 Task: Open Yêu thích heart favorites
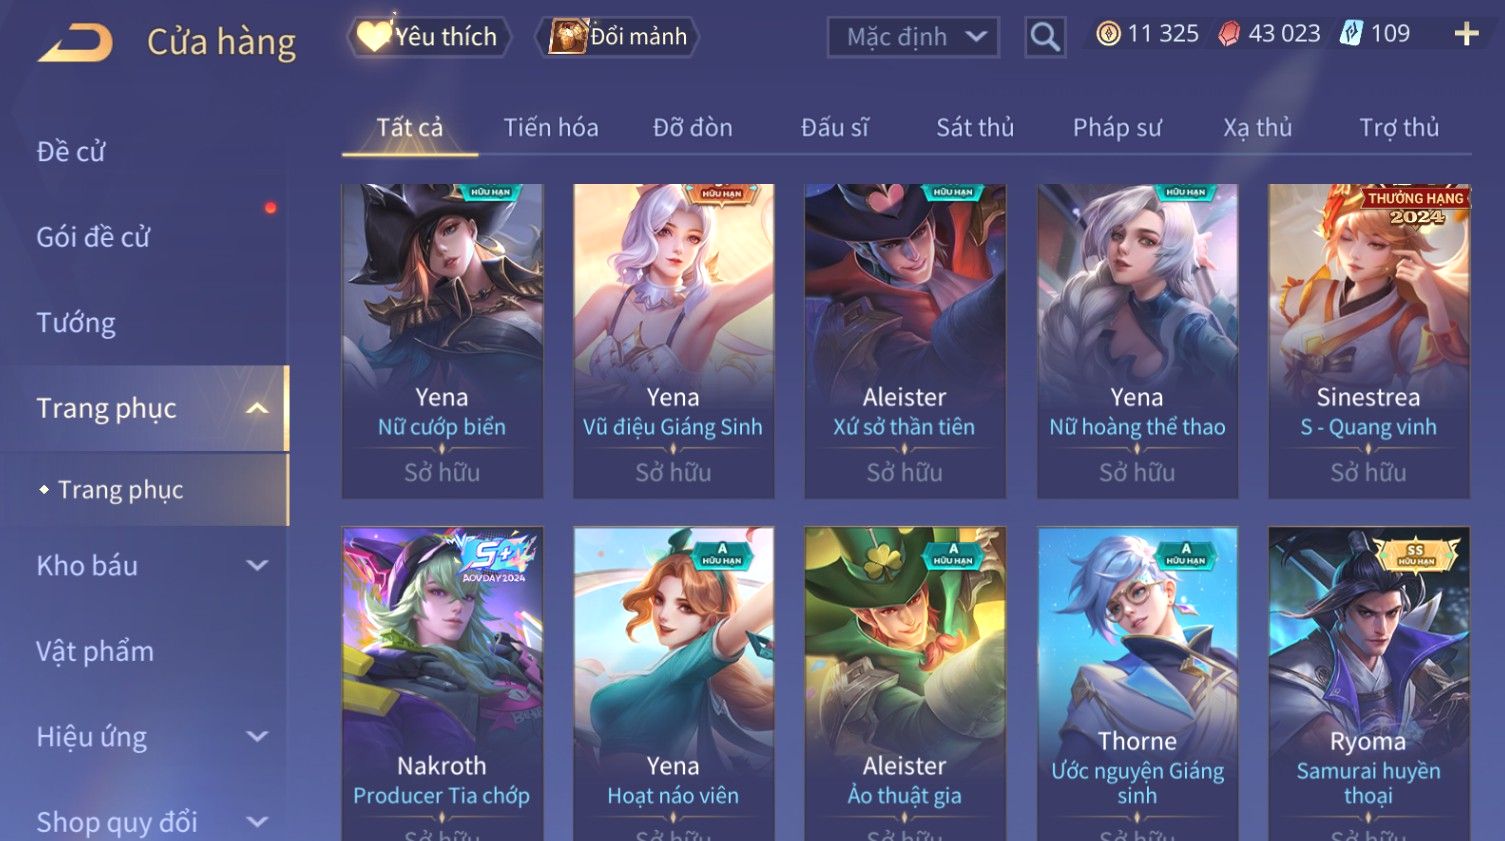tap(428, 37)
